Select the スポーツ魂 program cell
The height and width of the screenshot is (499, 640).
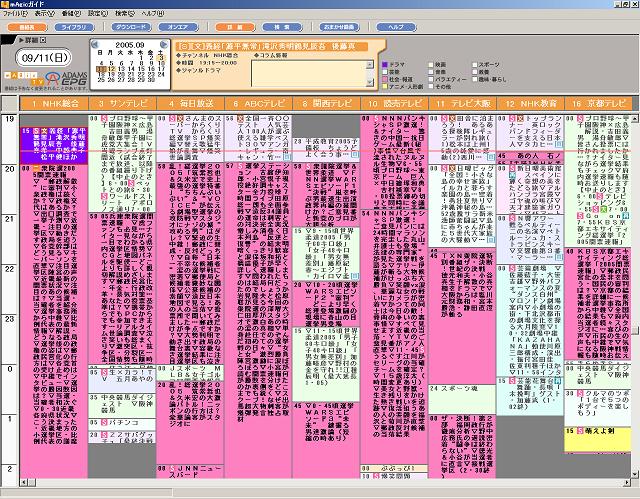pos(462,399)
